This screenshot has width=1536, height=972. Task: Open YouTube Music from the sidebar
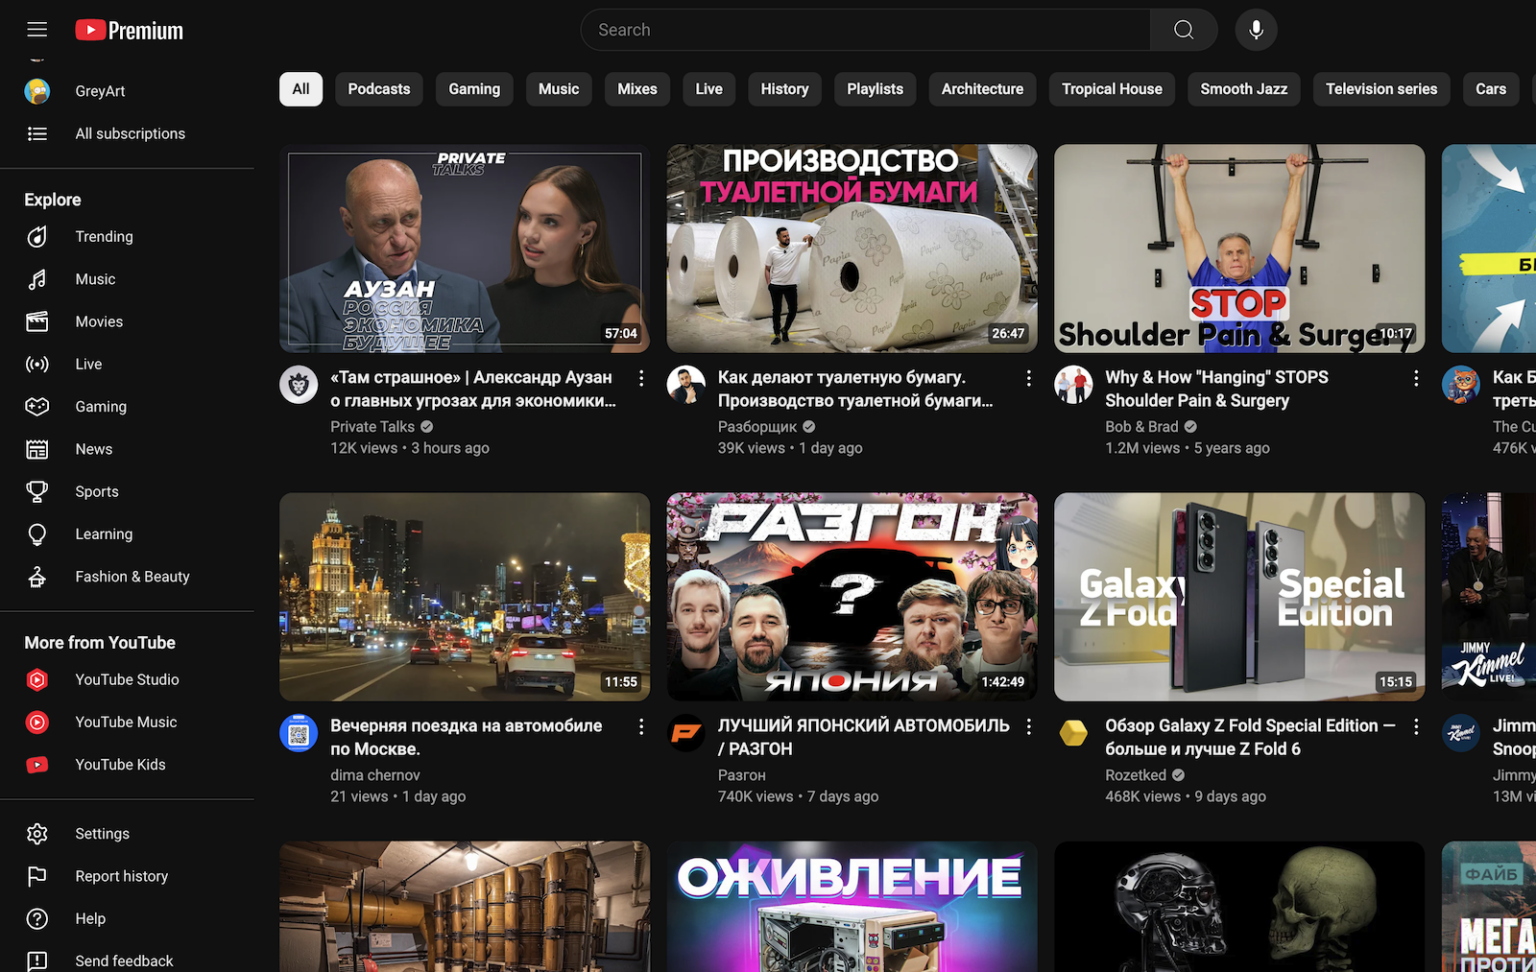[125, 721]
